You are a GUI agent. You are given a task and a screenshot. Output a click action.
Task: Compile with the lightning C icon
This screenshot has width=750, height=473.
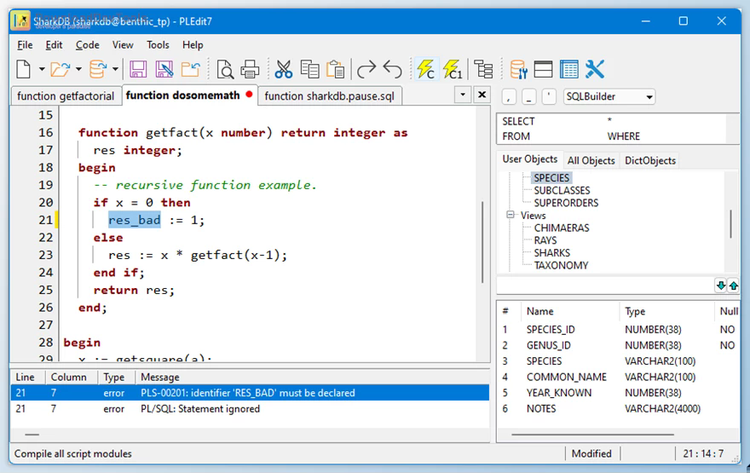pos(426,69)
